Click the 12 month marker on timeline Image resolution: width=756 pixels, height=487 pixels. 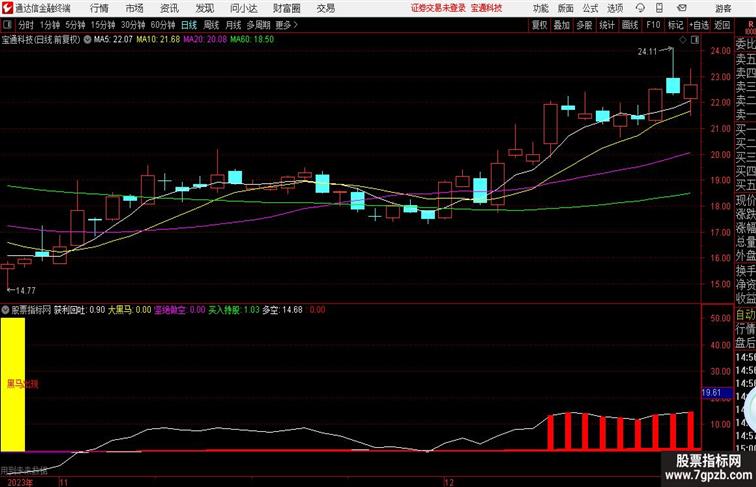[449, 482]
